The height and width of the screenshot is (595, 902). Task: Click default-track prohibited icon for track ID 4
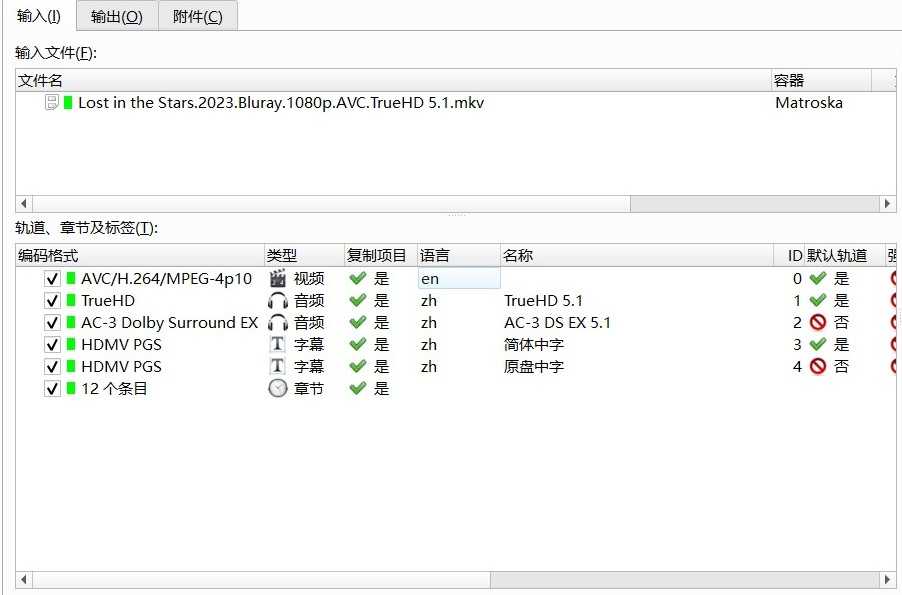tap(818, 366)
